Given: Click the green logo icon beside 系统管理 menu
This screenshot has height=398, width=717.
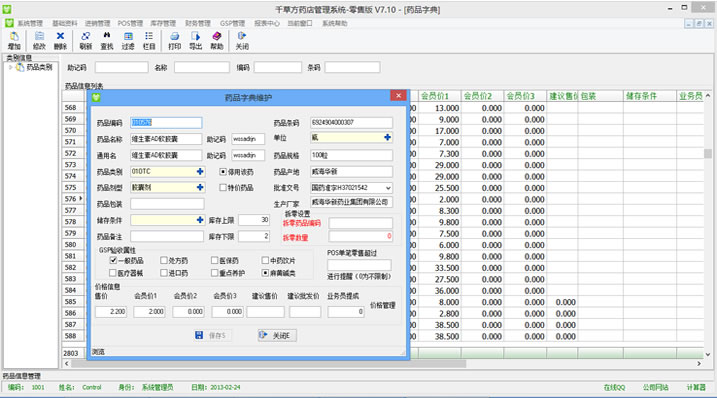Looking at the screenshot, I should 9,23.
